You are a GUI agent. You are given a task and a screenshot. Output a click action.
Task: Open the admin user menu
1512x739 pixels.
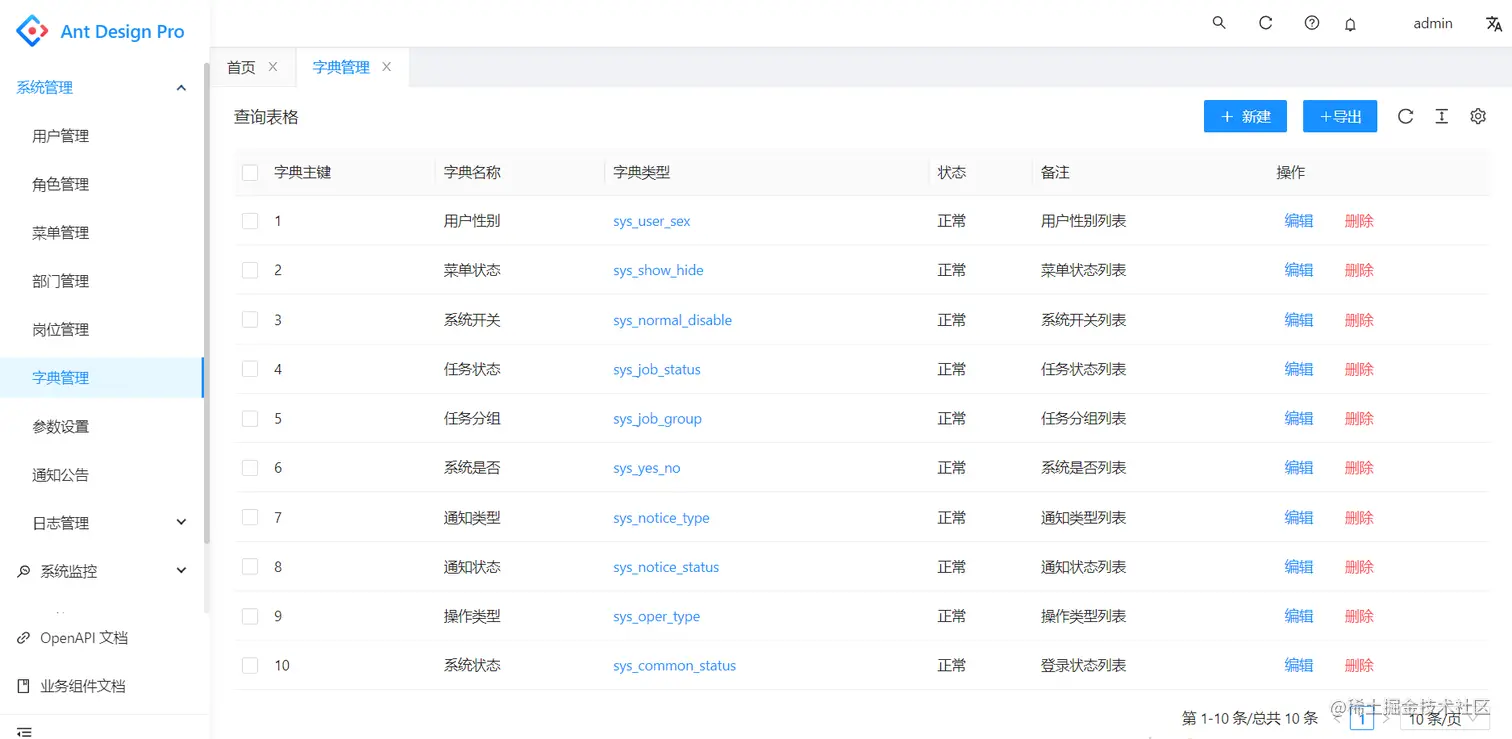pyautogui.click(x=1432, y=23)
